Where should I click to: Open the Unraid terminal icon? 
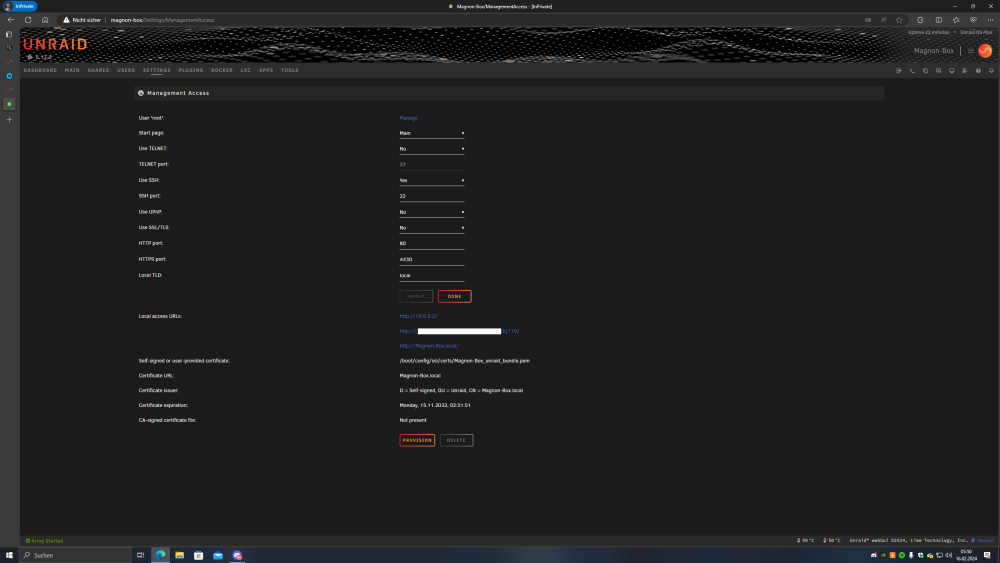912,71
